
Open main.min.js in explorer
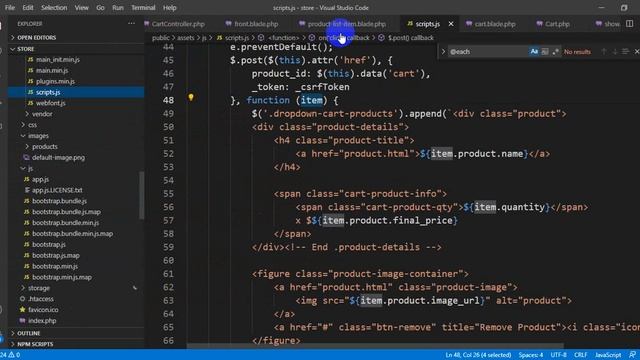coord(52,71)
